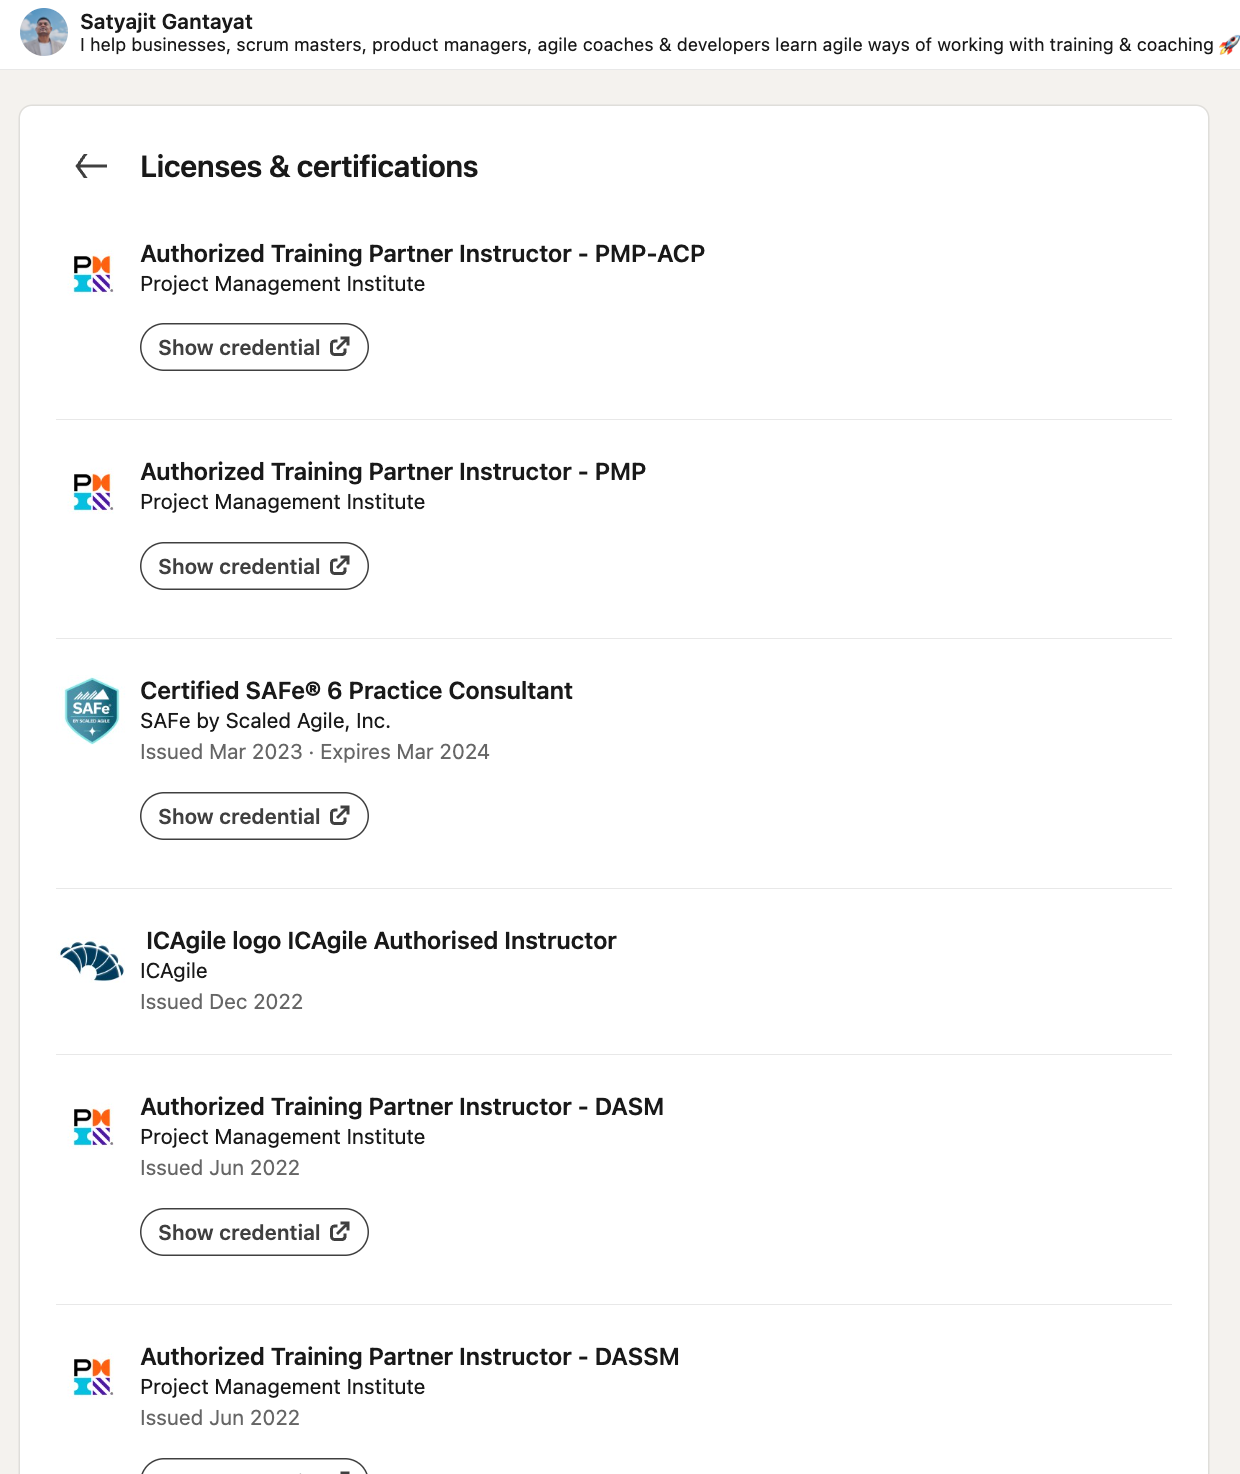Open Satyajit Gantayat's profile photo
This screenshot has width=1240, height=1474.
tap(44, 32)
